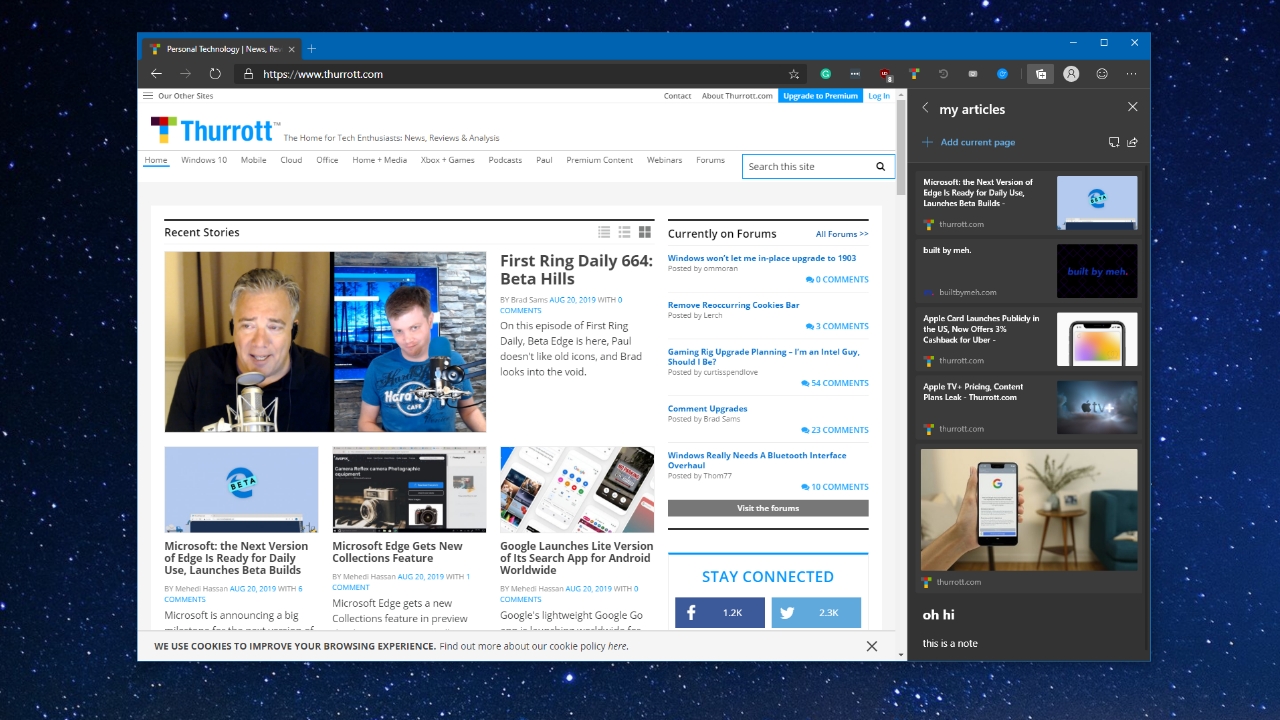
Task: Add page to favorites with star icon
Action: point(794,74)
